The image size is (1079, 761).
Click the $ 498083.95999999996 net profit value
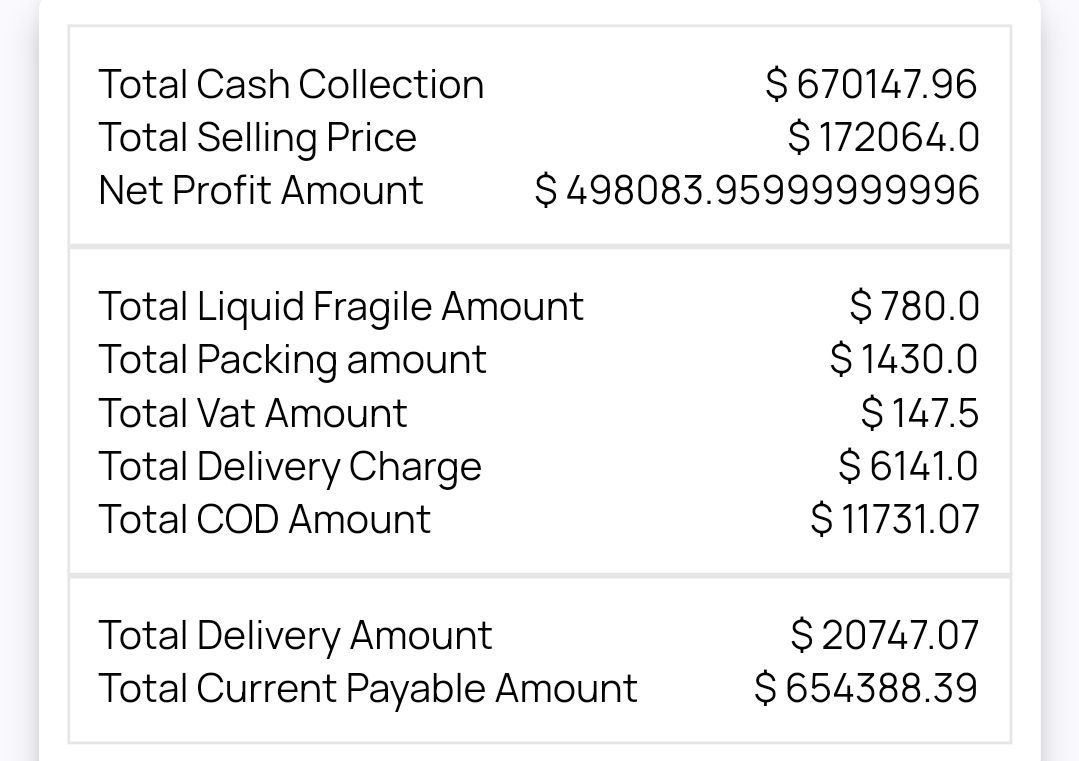[x=757, y=190]
